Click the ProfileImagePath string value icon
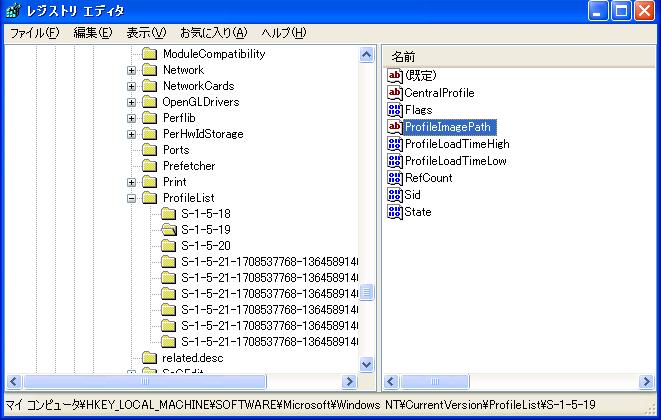 point(395,127)
